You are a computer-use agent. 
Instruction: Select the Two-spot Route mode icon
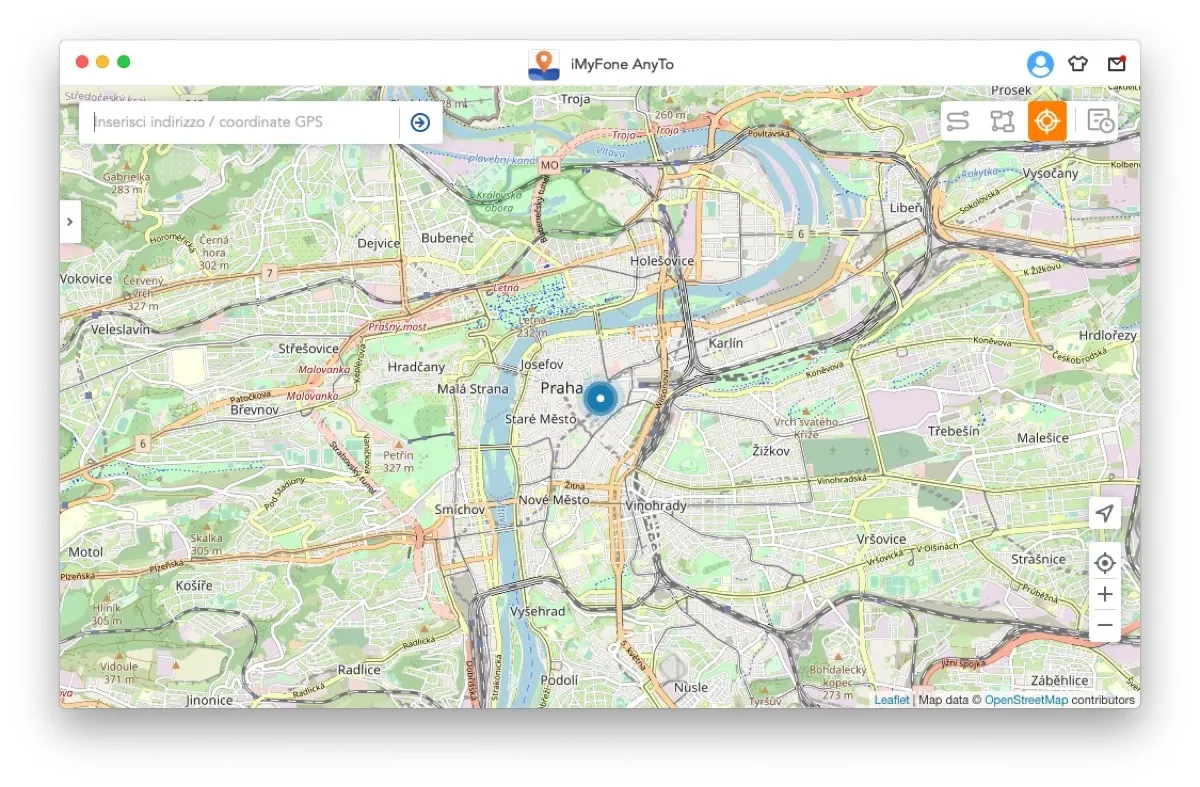click(x=958, y=120)
